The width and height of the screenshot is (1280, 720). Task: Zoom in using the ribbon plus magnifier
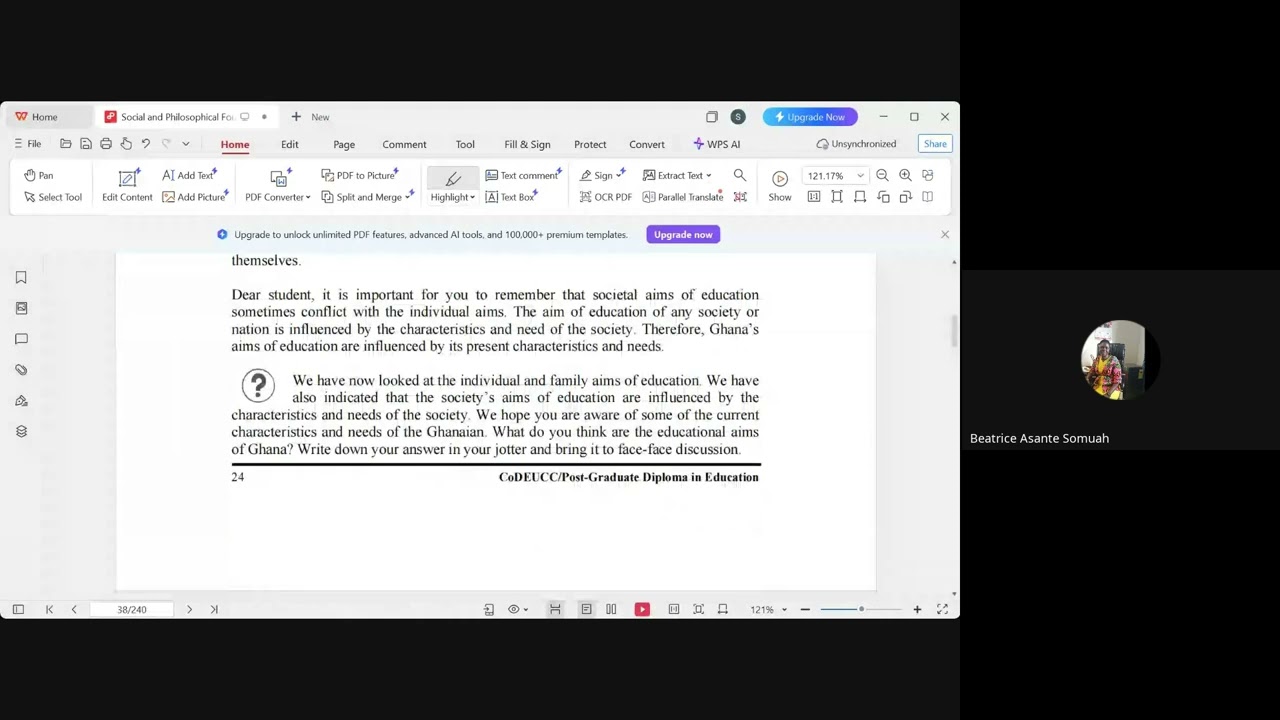point(905,175)
